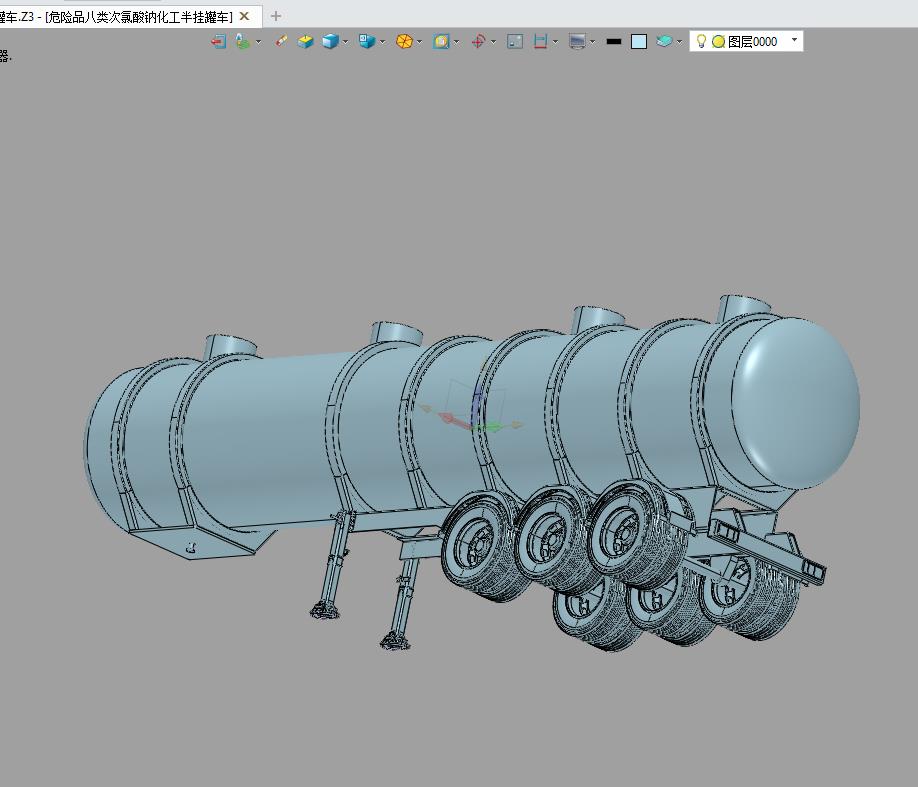Click the red crosshair target icon
Image resolution: width=918 pixels, height=787 pixels.
tap(478, 42)
